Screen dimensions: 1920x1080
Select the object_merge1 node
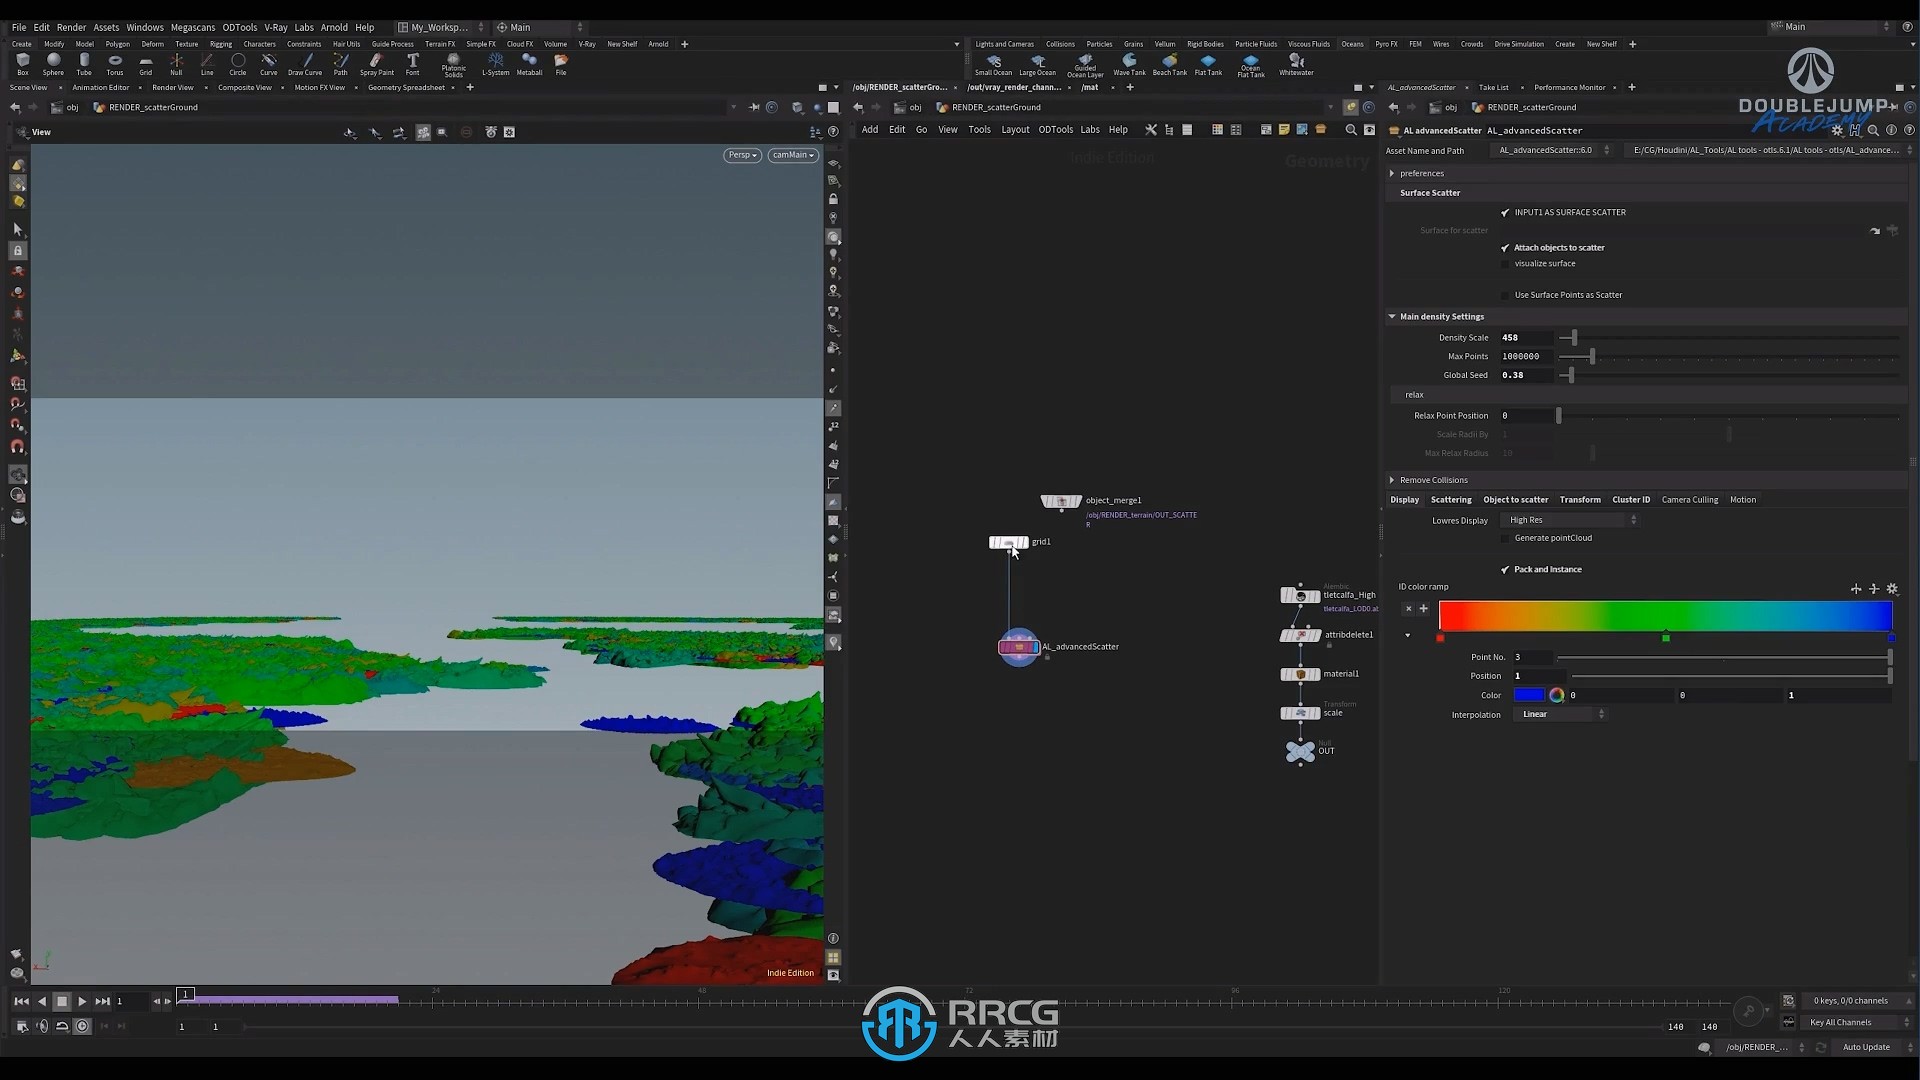pyautogui.click(x=1061, y=501)
